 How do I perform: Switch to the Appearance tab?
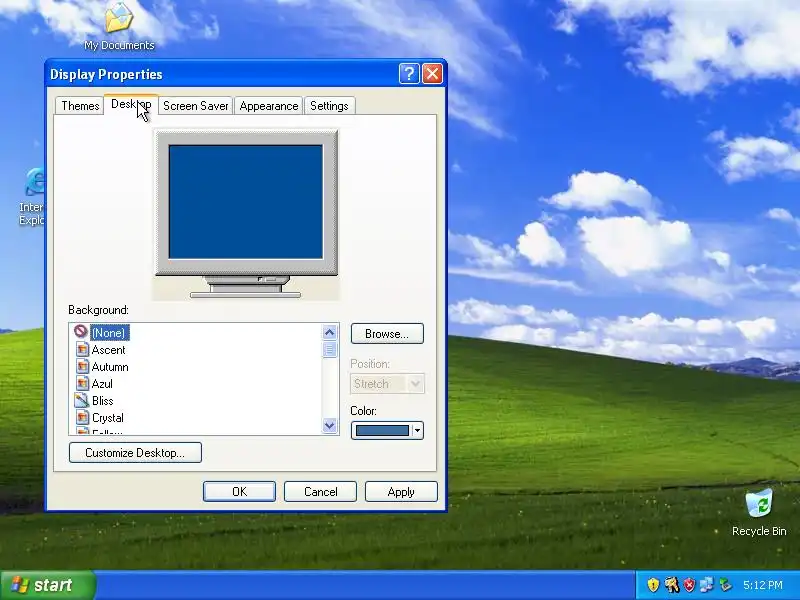(268, 106)
